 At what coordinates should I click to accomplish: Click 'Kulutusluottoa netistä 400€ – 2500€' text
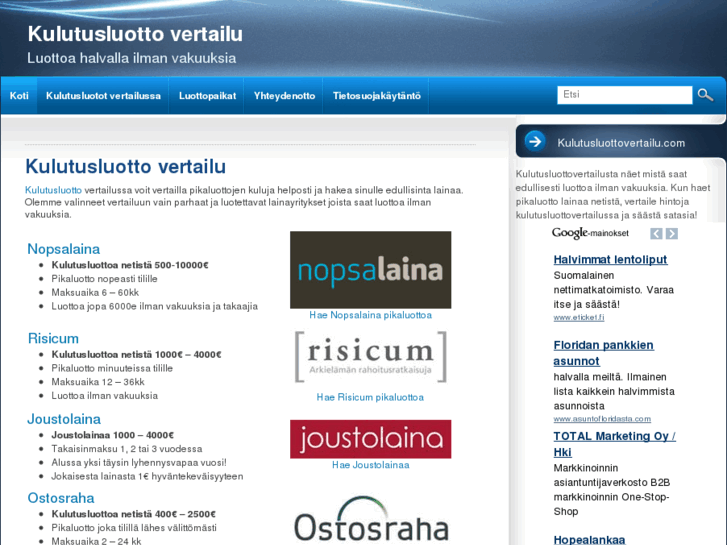coord(134,514)
